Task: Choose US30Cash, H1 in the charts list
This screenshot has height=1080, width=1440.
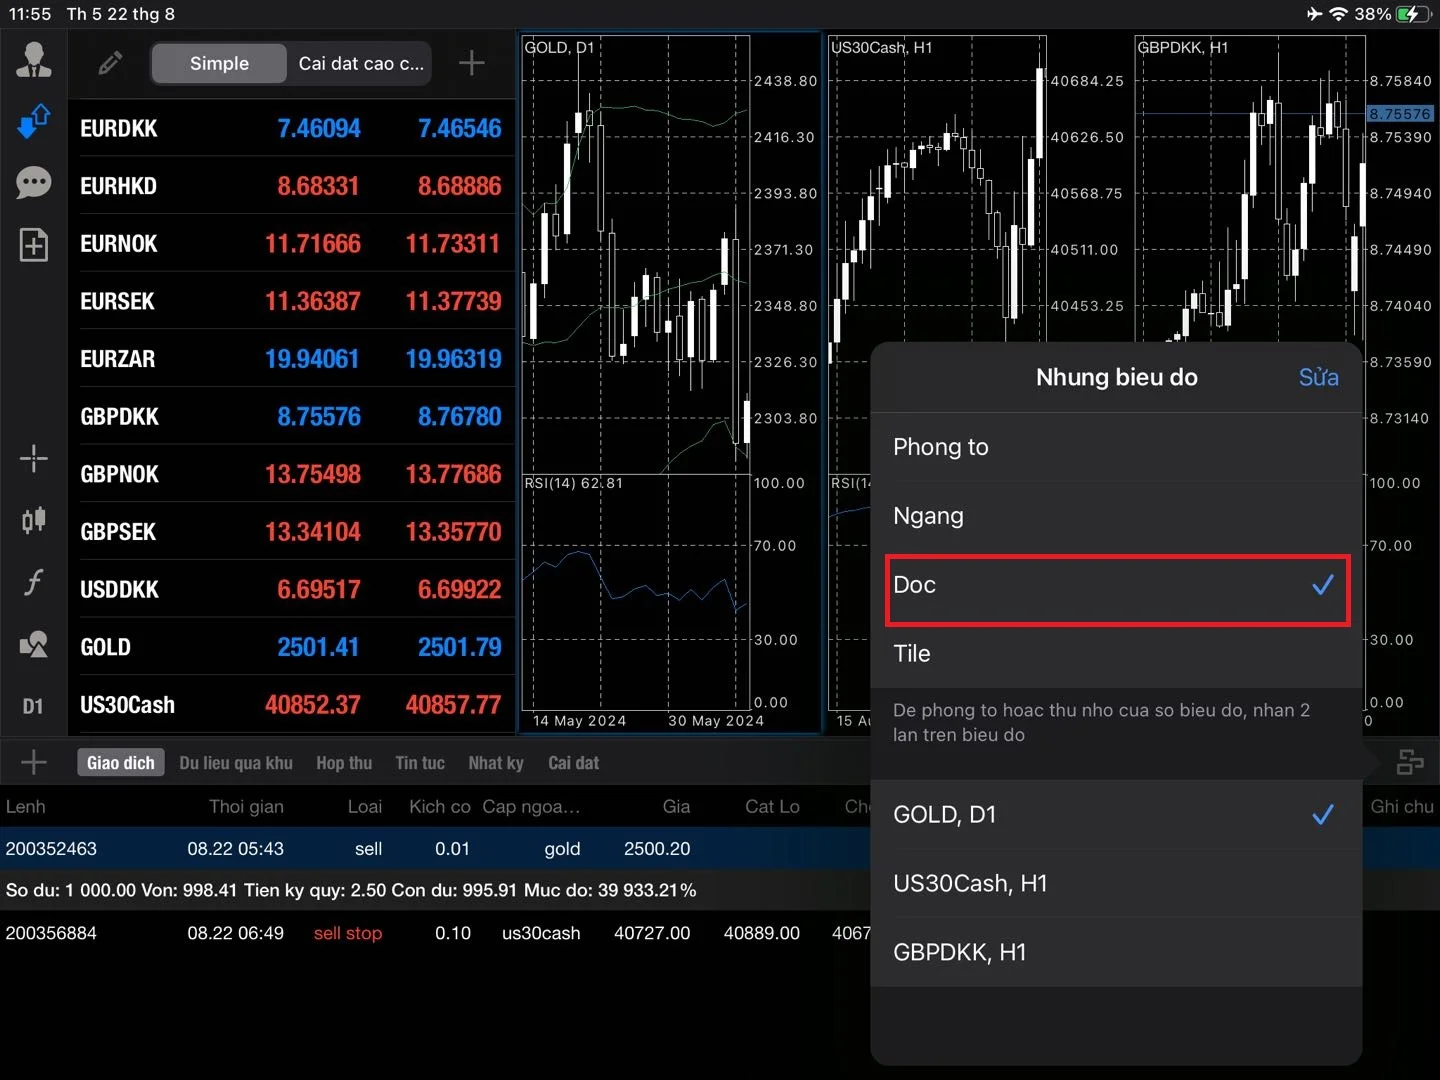Action: tap(1117, 884)
